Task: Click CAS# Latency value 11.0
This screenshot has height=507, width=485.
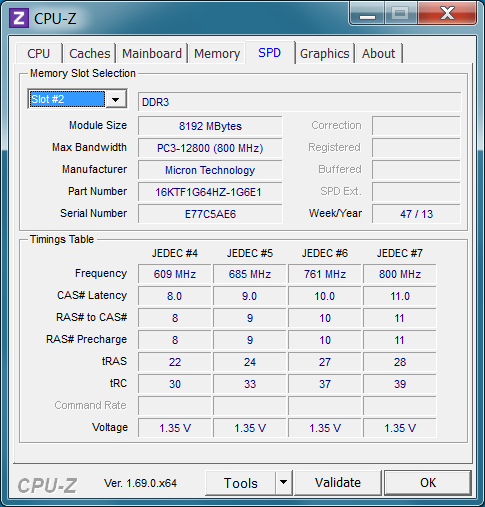Action: 400,296
